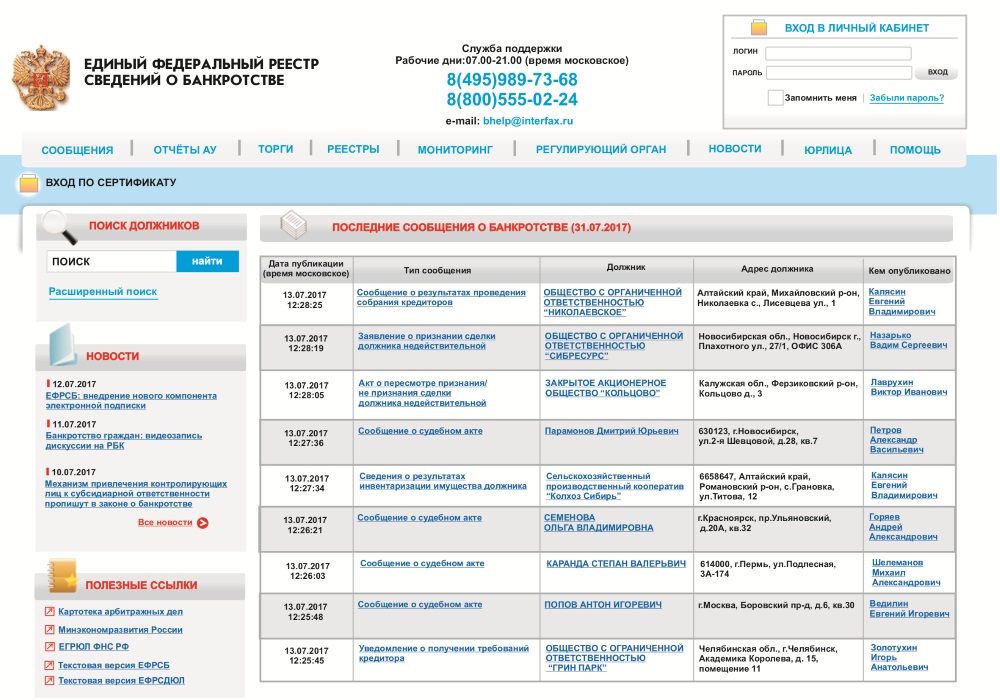Click the folder icon next to ВХОД ПО СЕРТИФИКАТУ
Screen dimensions: 1000x700
pos(29,183)
